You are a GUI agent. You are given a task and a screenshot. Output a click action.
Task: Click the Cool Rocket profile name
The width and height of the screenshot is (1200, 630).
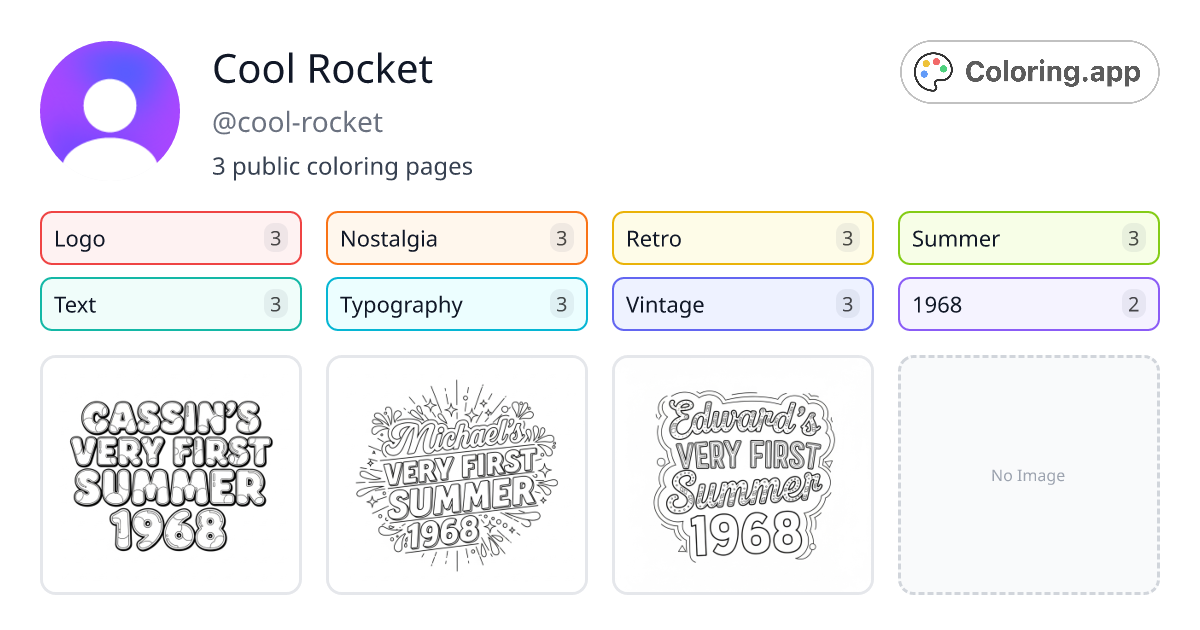322,69
